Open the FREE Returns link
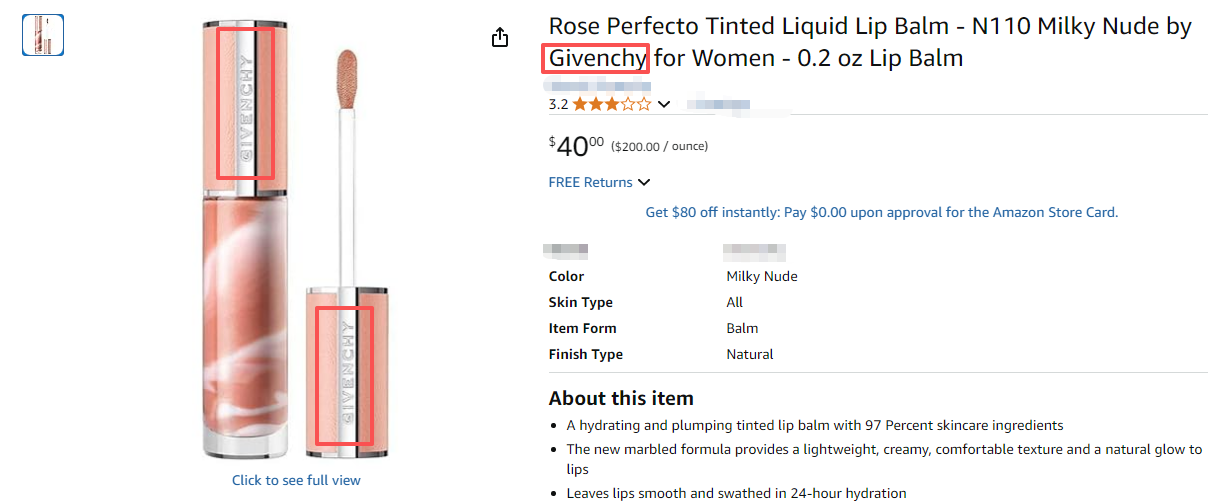The width and height of the screenshot is (1208, 501). 590,182
